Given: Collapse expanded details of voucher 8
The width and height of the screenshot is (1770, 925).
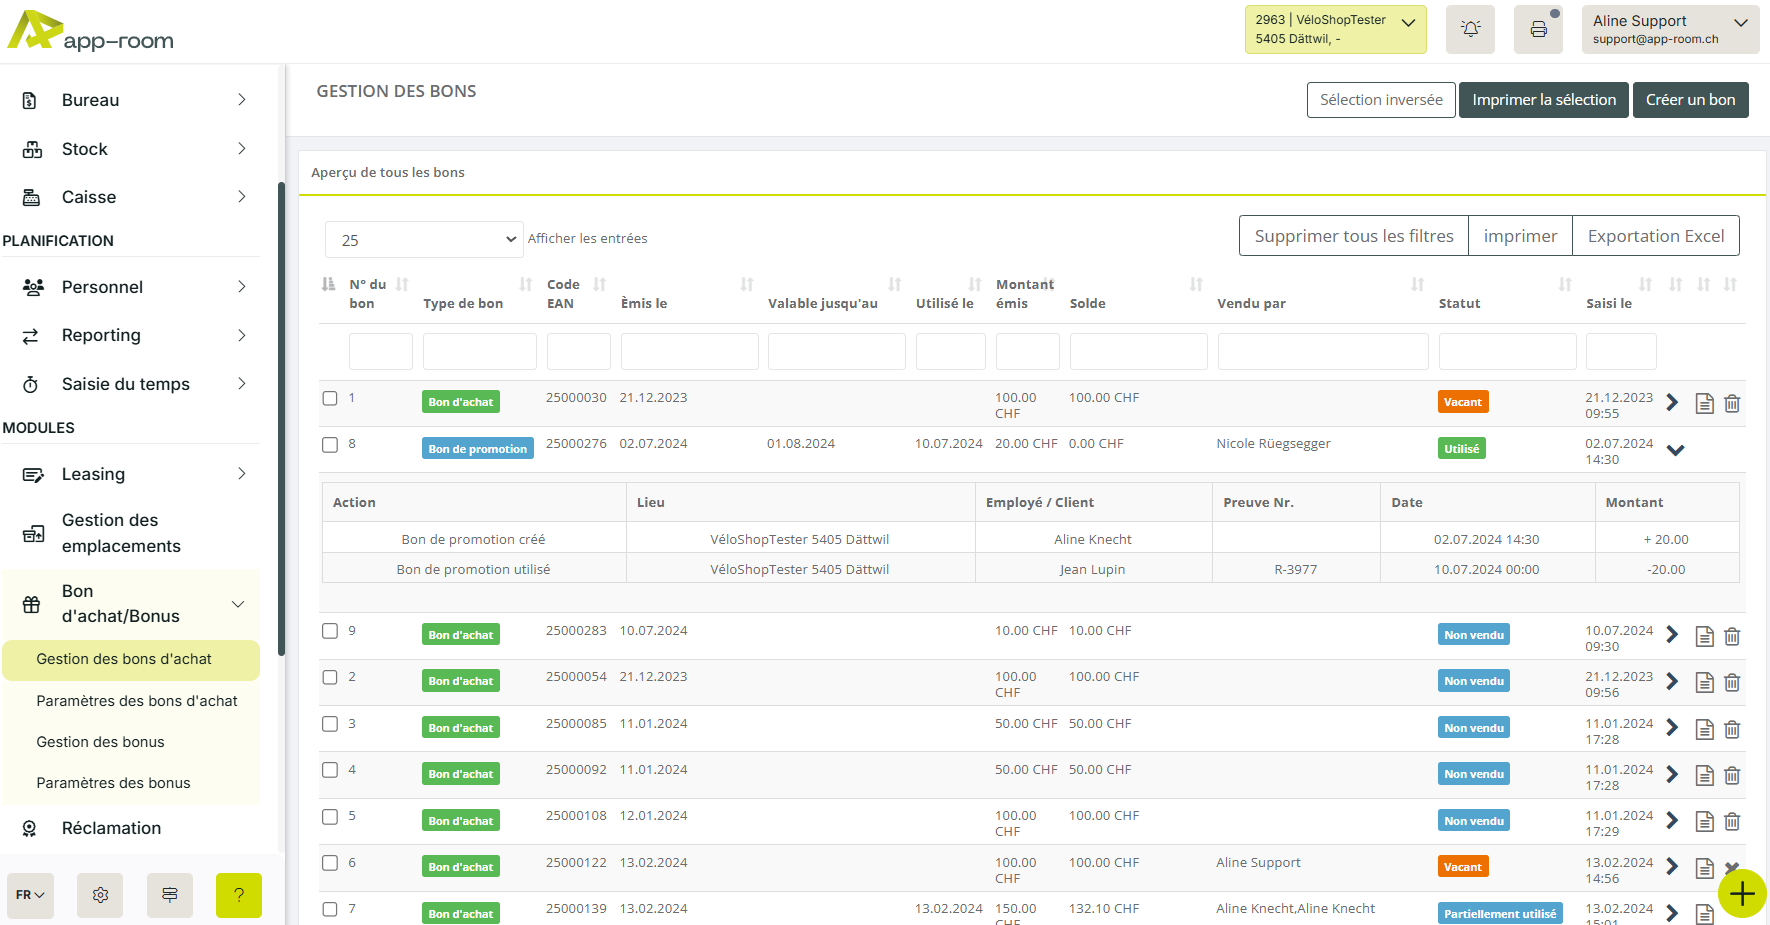Looking at the screenshot, I should [x=1675, y=450].
